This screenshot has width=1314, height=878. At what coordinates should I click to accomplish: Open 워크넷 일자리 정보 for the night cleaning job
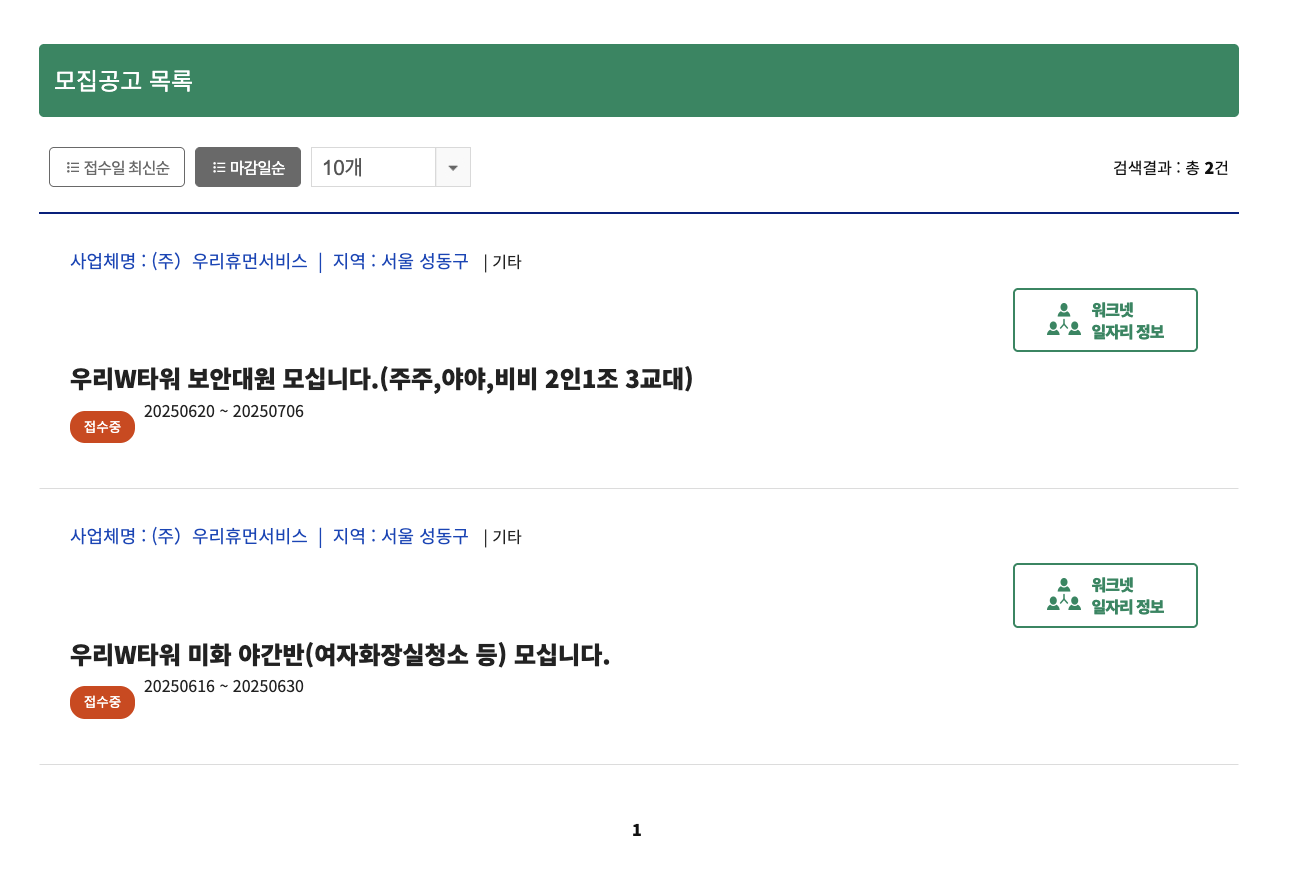tap(1105, 594)
